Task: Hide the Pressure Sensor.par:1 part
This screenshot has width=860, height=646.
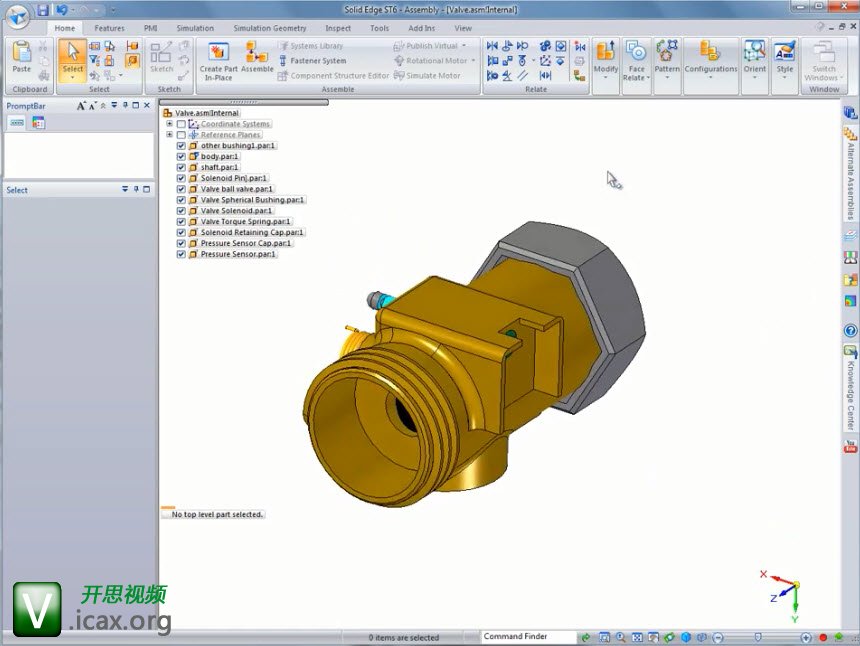Action: (181, 255)
